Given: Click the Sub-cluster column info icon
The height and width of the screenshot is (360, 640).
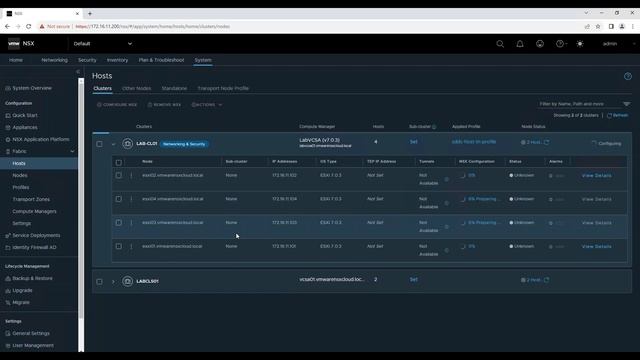Looking at the screenshot, I should point(434,127).
